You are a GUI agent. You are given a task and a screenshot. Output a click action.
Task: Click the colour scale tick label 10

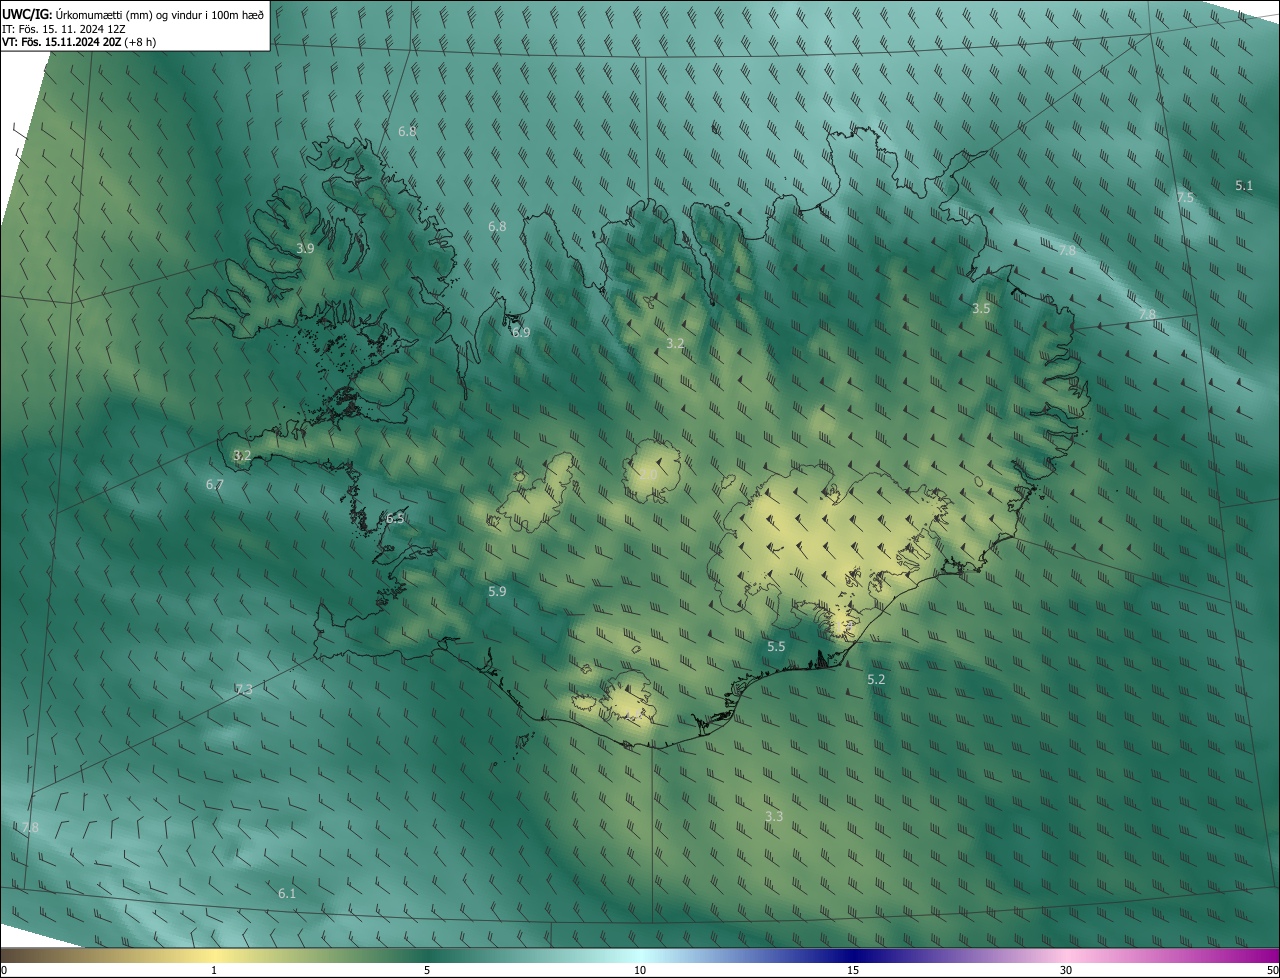point(640,970)
